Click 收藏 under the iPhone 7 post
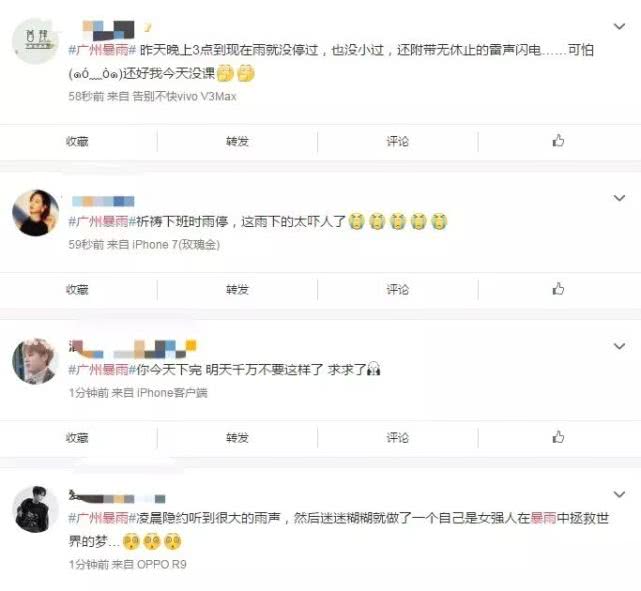Screen dimensions: 641x591 pyautogui.click(x=77, y=290)
